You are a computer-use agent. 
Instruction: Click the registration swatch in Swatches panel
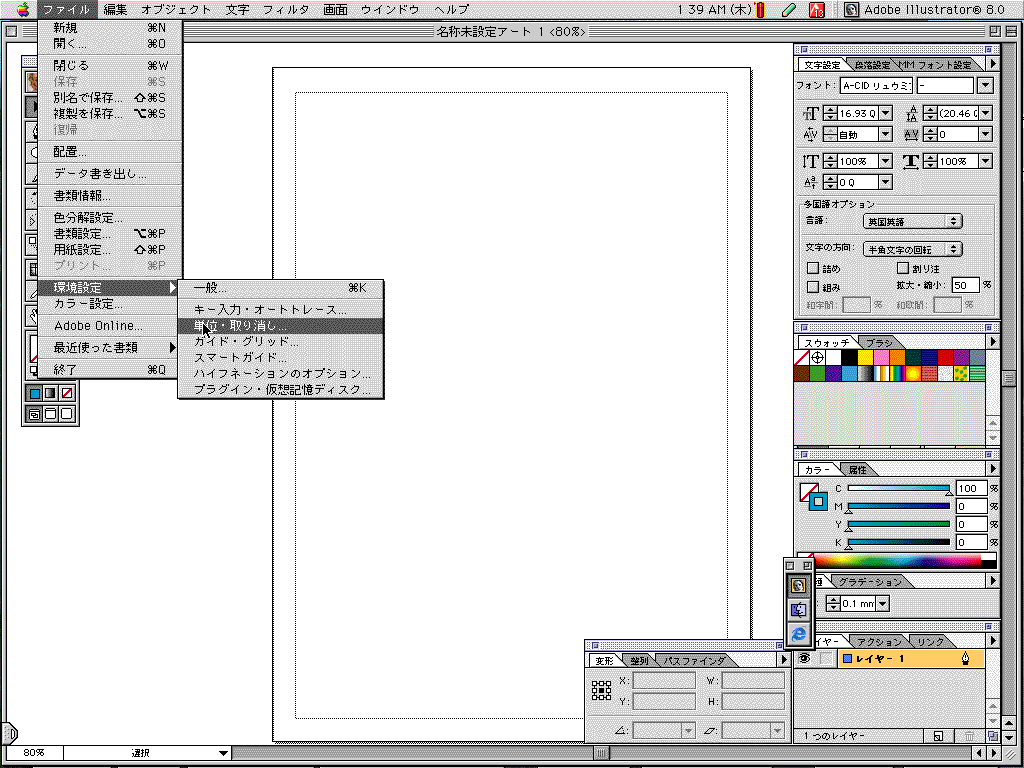tap(818, 357)
